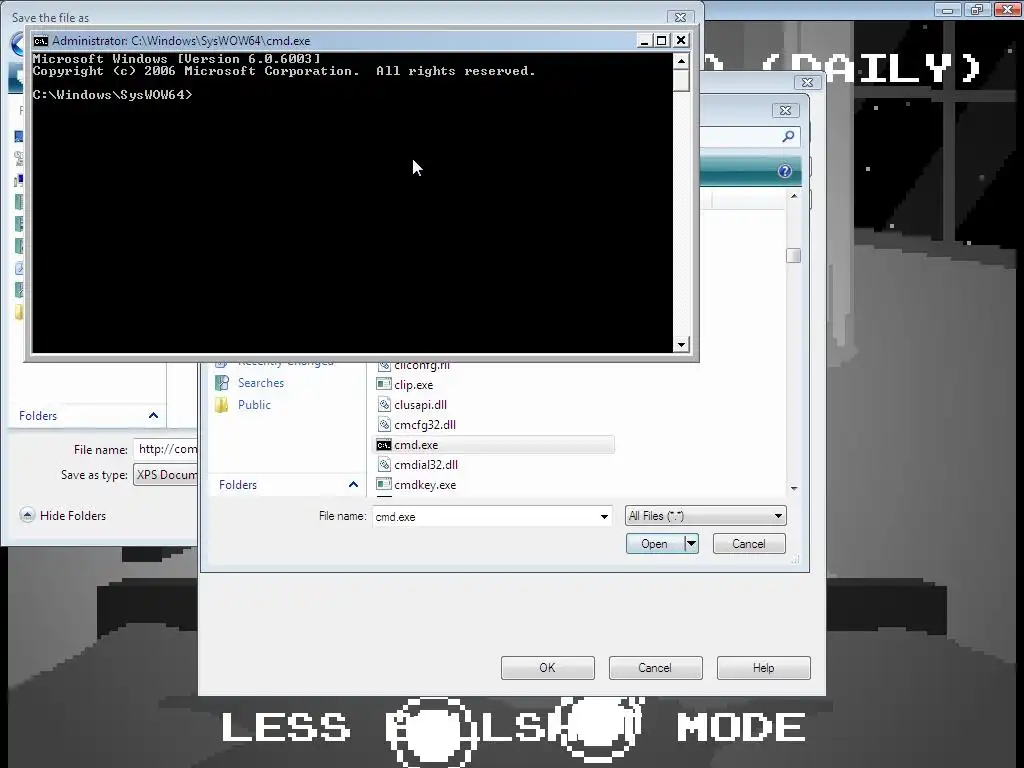Select cmdkey.exe in the file list
The image size is (1024, 768).
(425, 485)
